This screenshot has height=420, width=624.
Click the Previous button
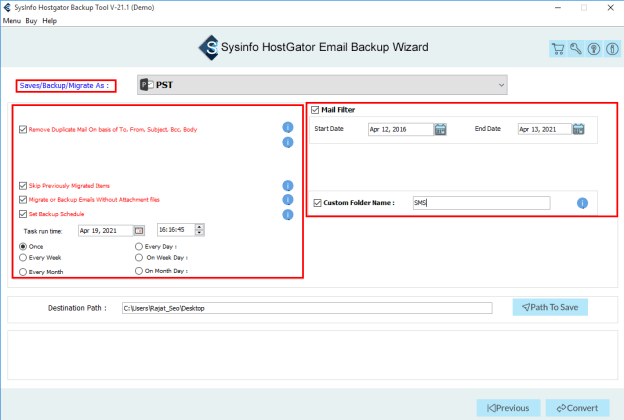[508, 408]
